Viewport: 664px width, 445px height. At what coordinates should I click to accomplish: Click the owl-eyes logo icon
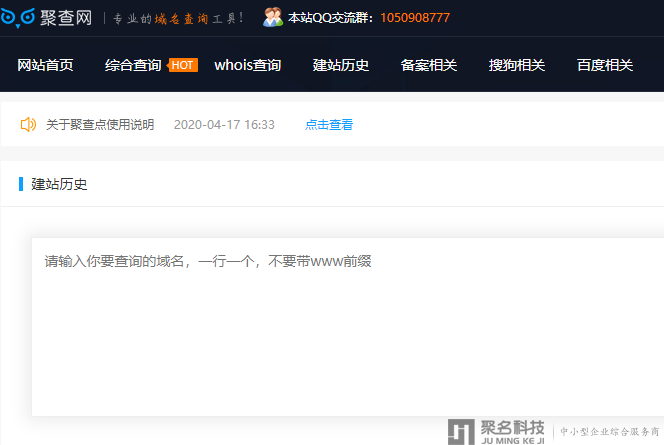(17, 18)
